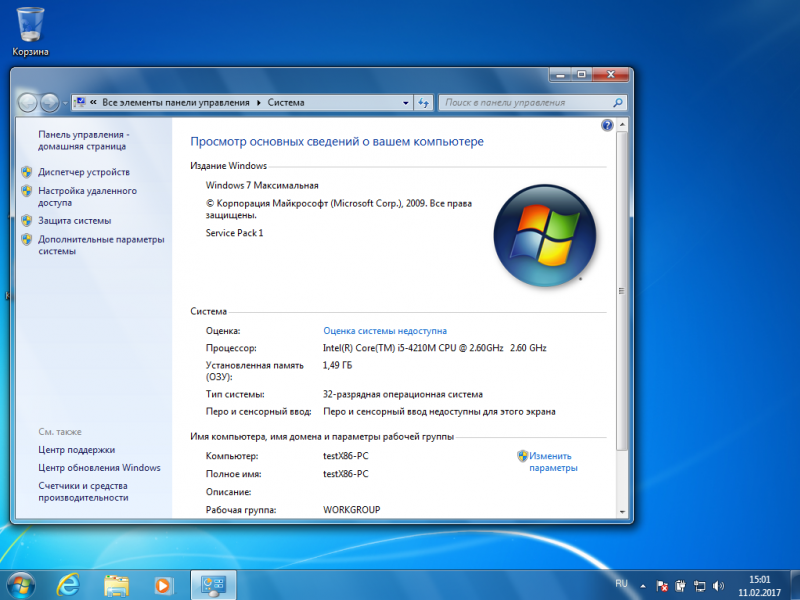The image size is (800, 600).
Task: Click Оценка системы недоступна link
Action: (x=385, y=331)
